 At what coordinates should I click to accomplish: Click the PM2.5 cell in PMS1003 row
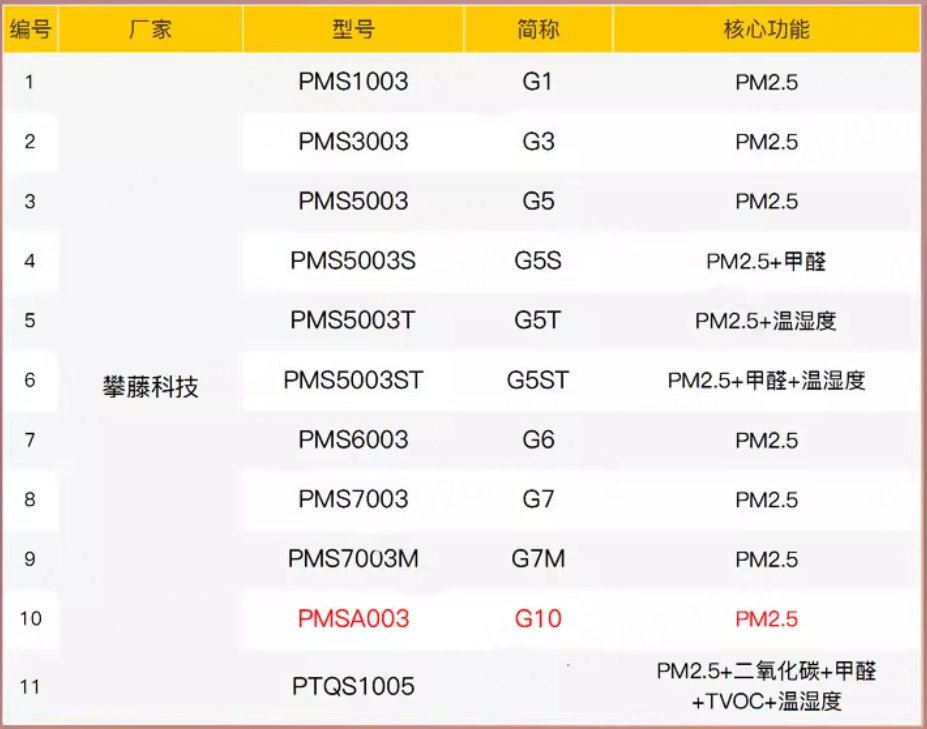[x=766, y=82]
